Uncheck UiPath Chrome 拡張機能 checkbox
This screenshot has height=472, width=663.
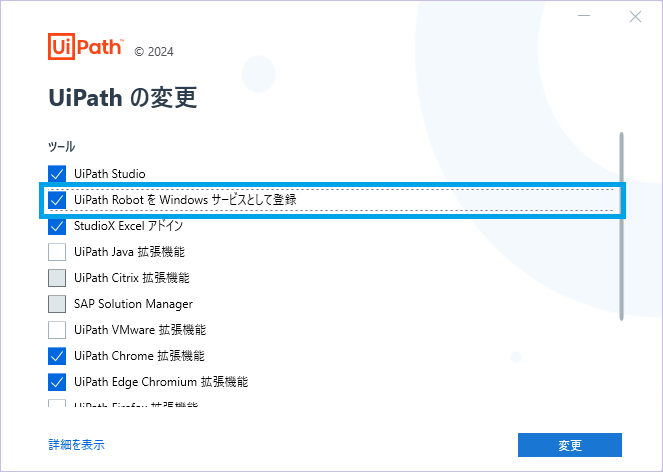click(x=57, y=356)
